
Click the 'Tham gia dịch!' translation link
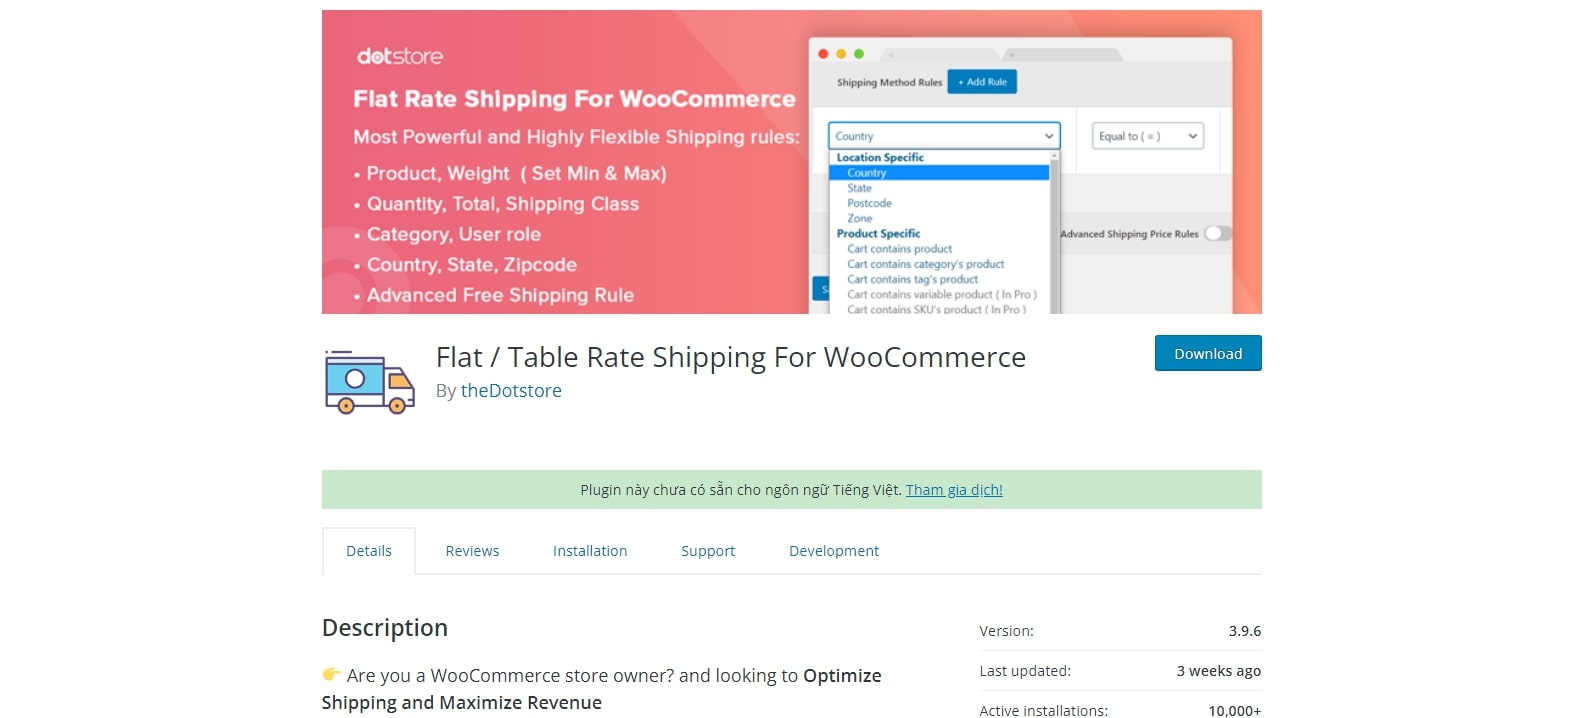[954, 490]
